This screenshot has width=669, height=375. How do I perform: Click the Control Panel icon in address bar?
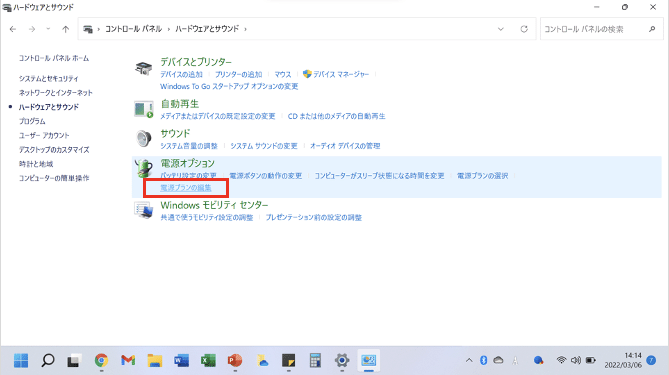point(88,29)
